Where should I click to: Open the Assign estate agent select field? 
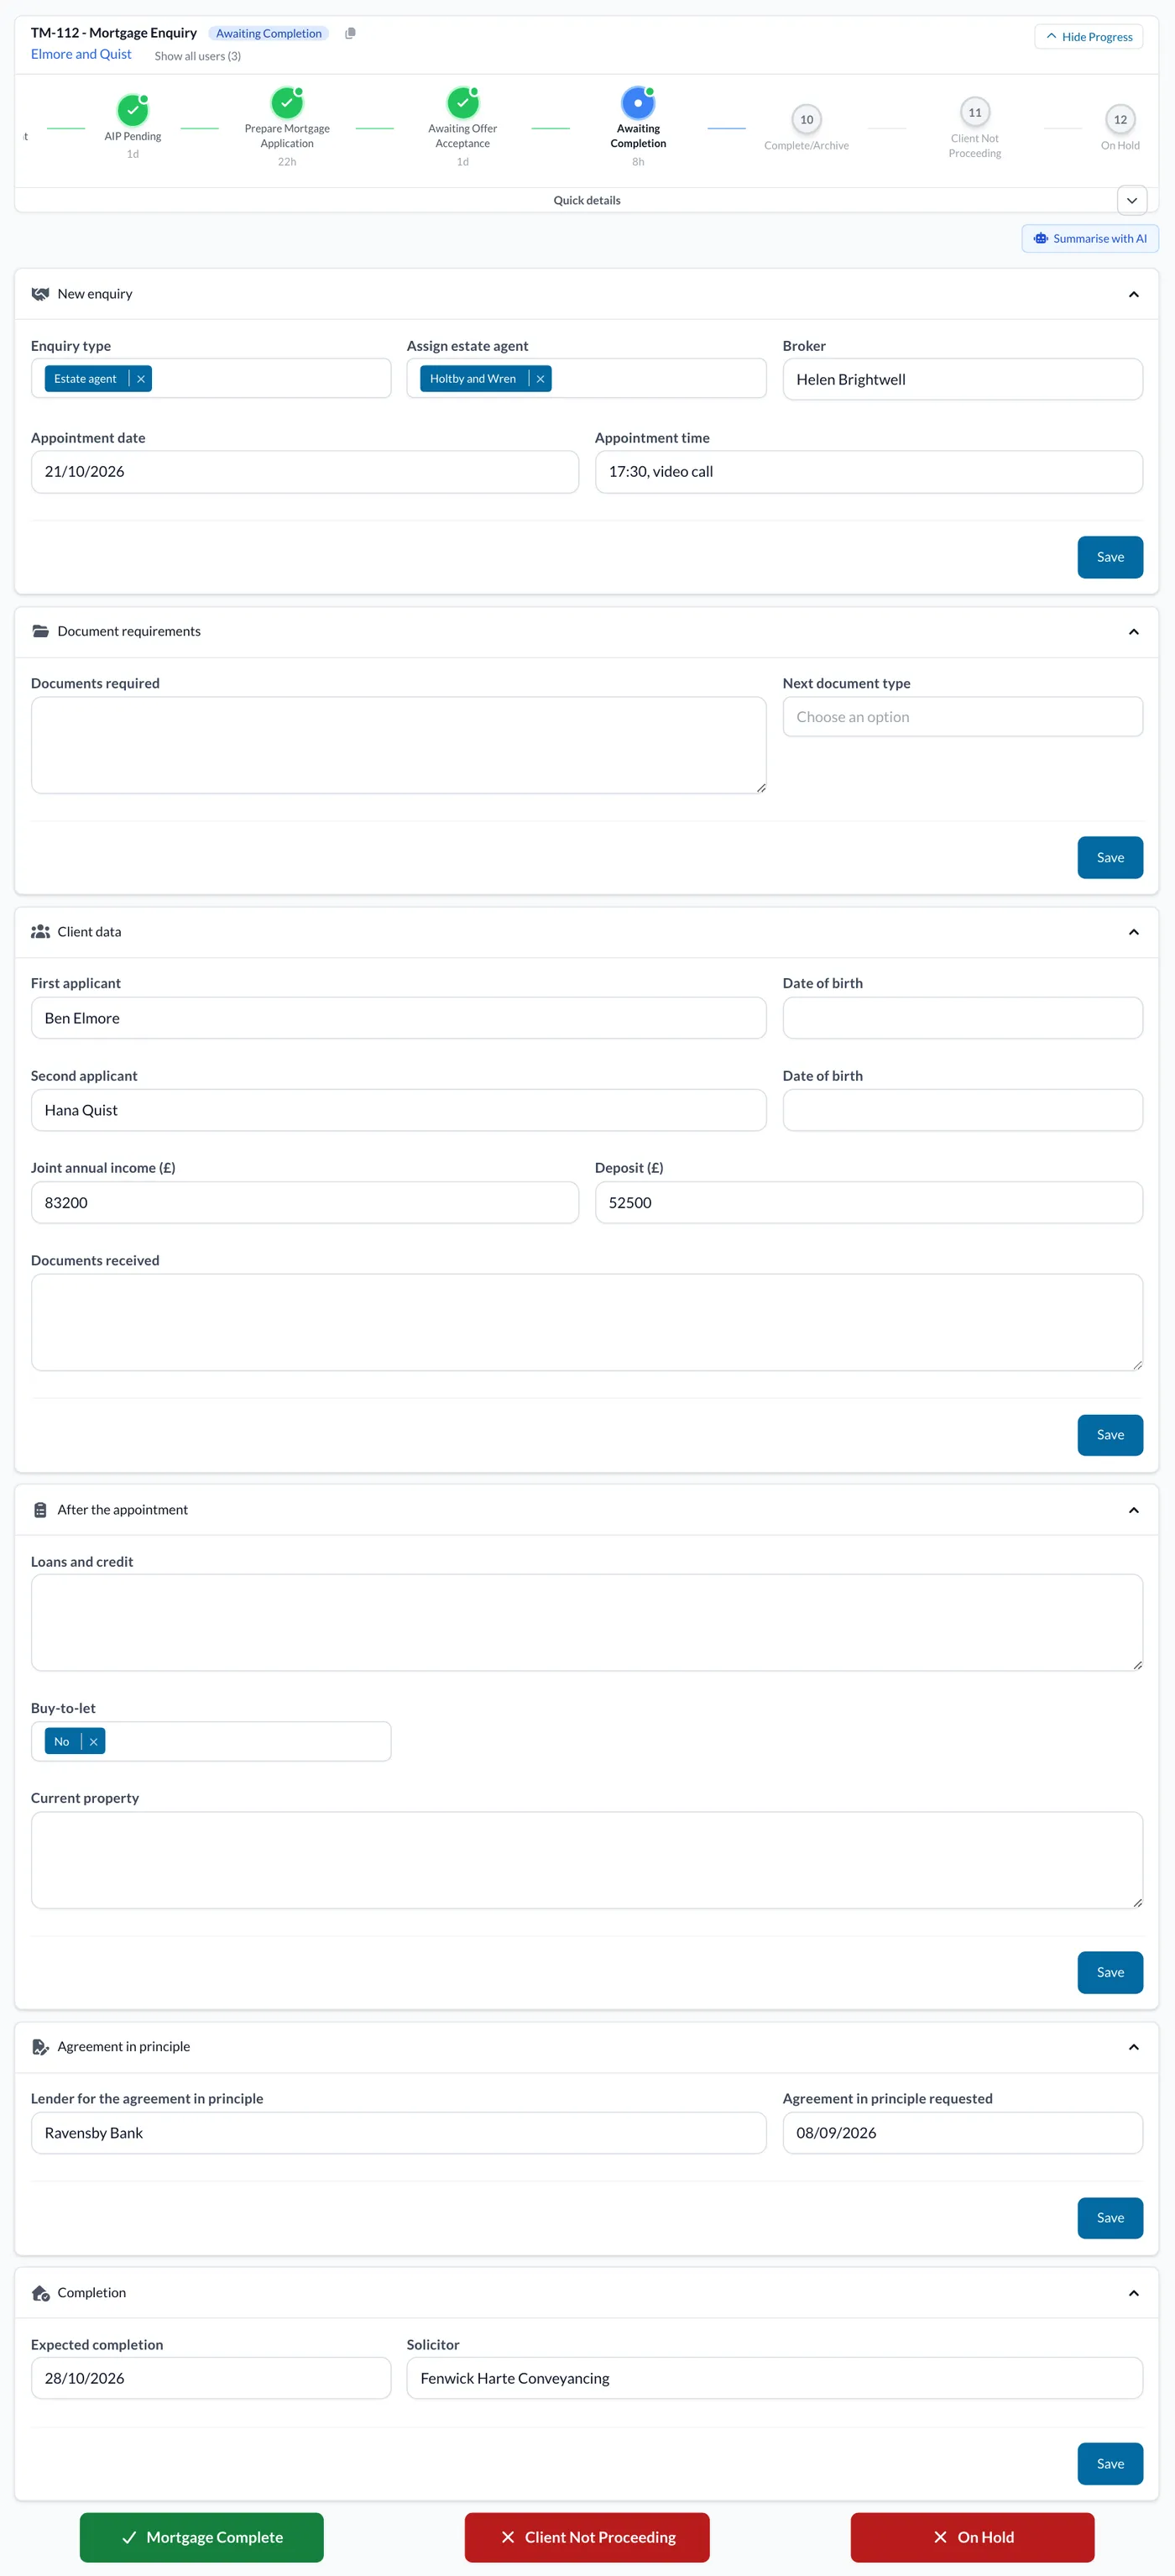pos(586,379)
